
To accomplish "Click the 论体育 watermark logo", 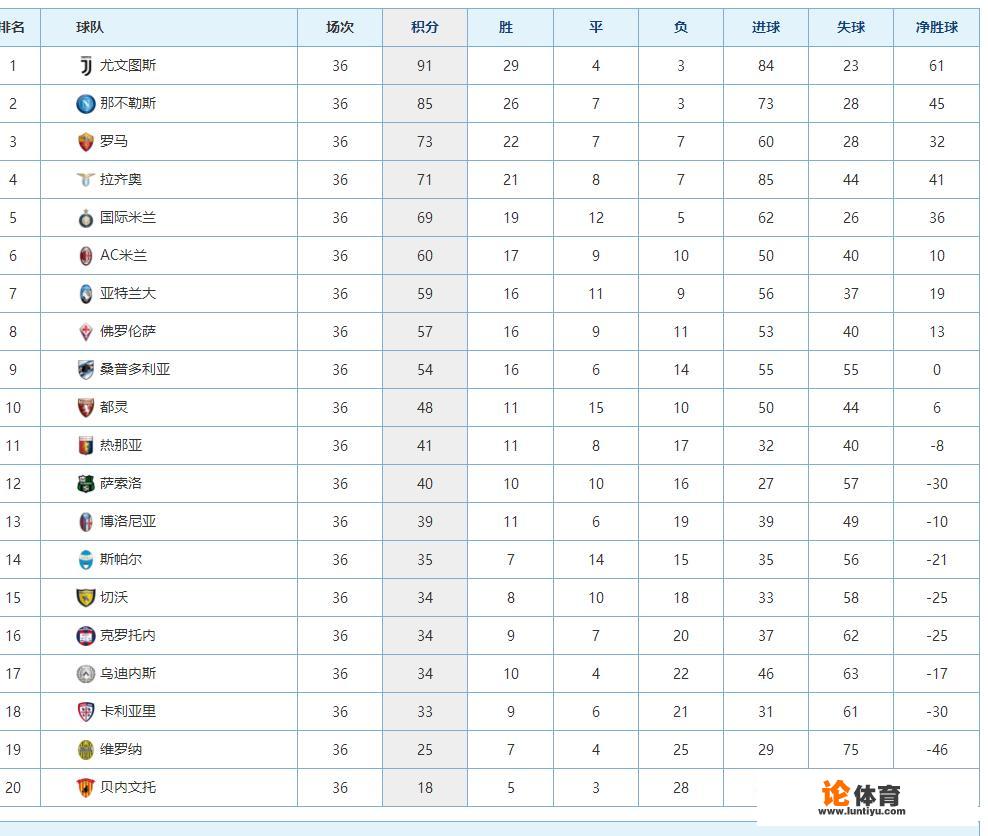I will point(861,797).
